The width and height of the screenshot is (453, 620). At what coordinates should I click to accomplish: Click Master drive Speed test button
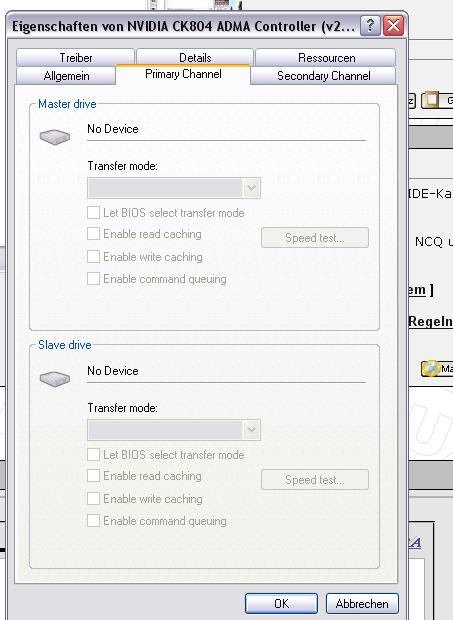315,238
